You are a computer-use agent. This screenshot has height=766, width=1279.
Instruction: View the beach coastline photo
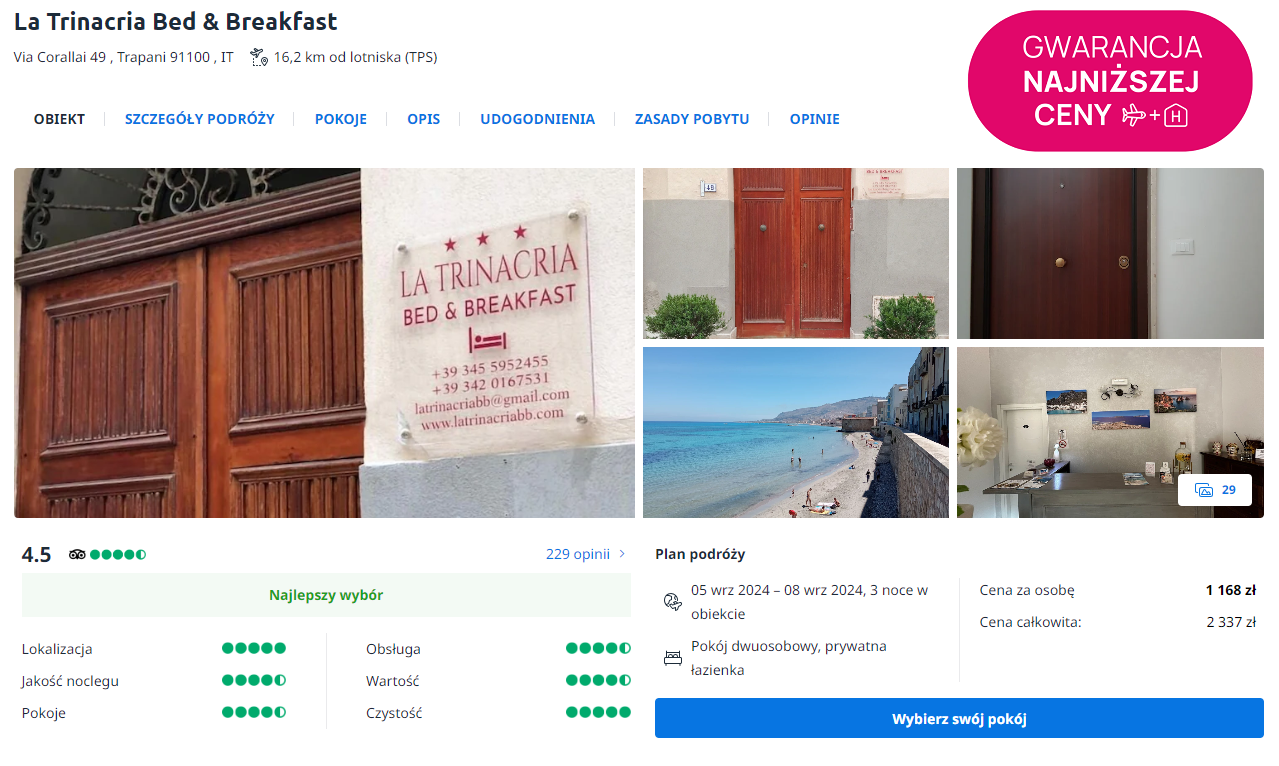[795, 432]
